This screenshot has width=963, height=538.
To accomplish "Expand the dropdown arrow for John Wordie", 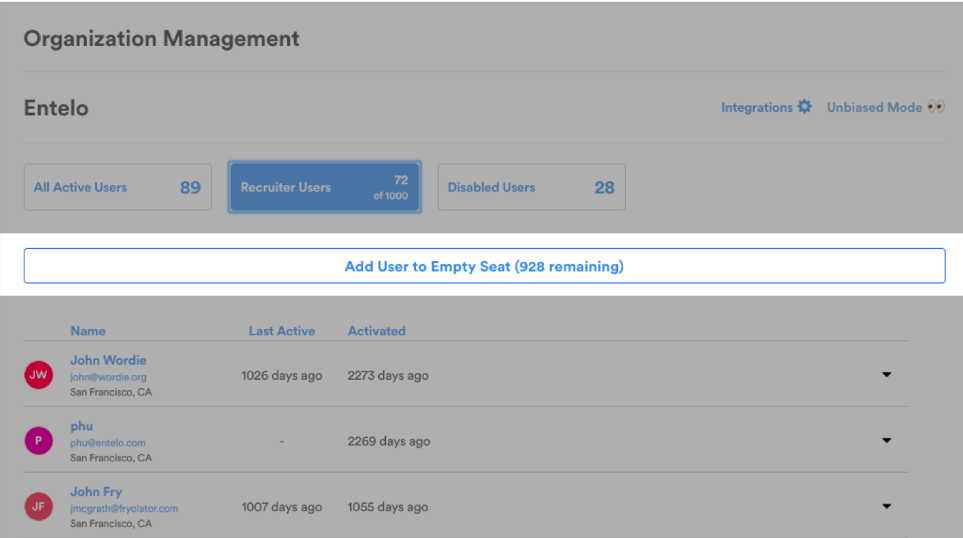I will pyautogui.click(x=886, y=375).
